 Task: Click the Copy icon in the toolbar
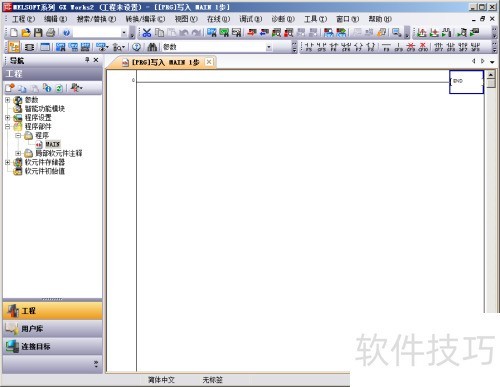(x=159, y=33)
